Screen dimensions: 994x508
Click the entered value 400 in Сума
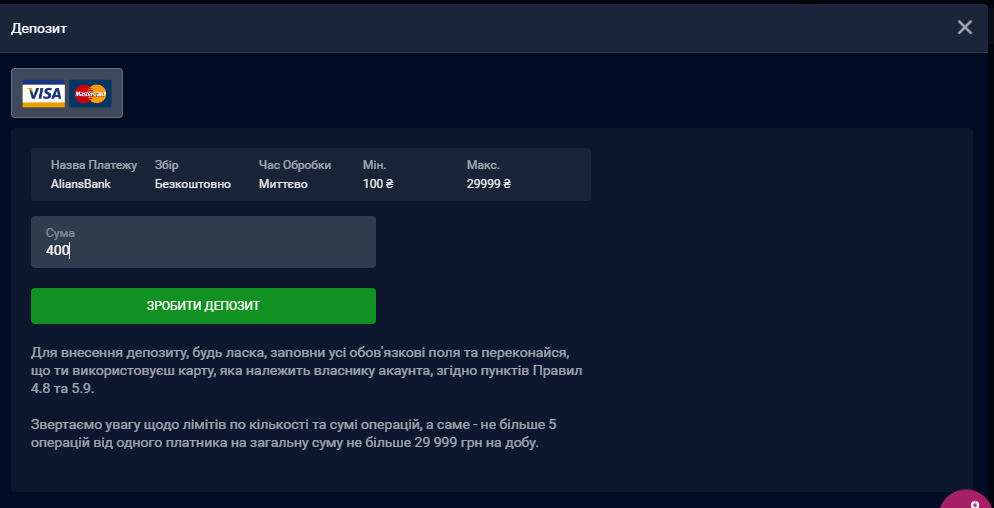pos(58,251)
